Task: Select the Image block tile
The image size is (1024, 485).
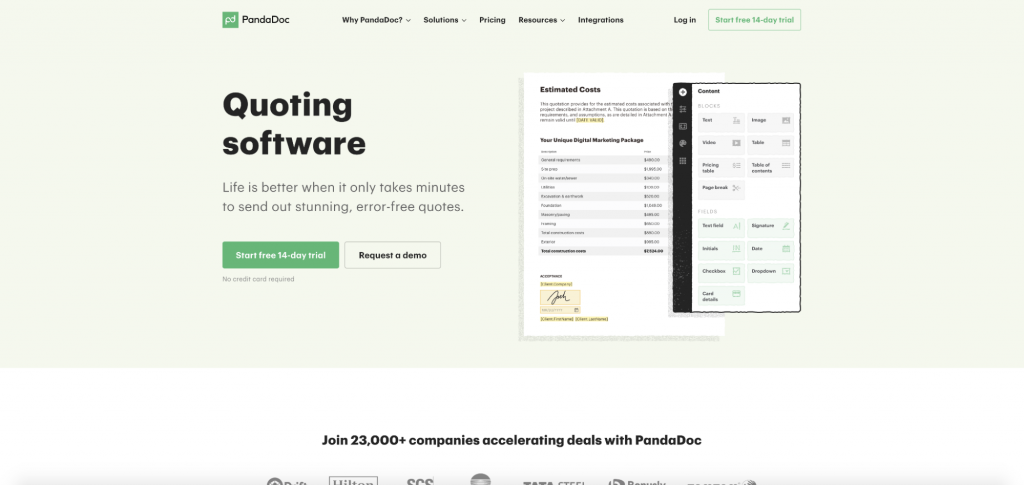Action: tap(771, 121)
